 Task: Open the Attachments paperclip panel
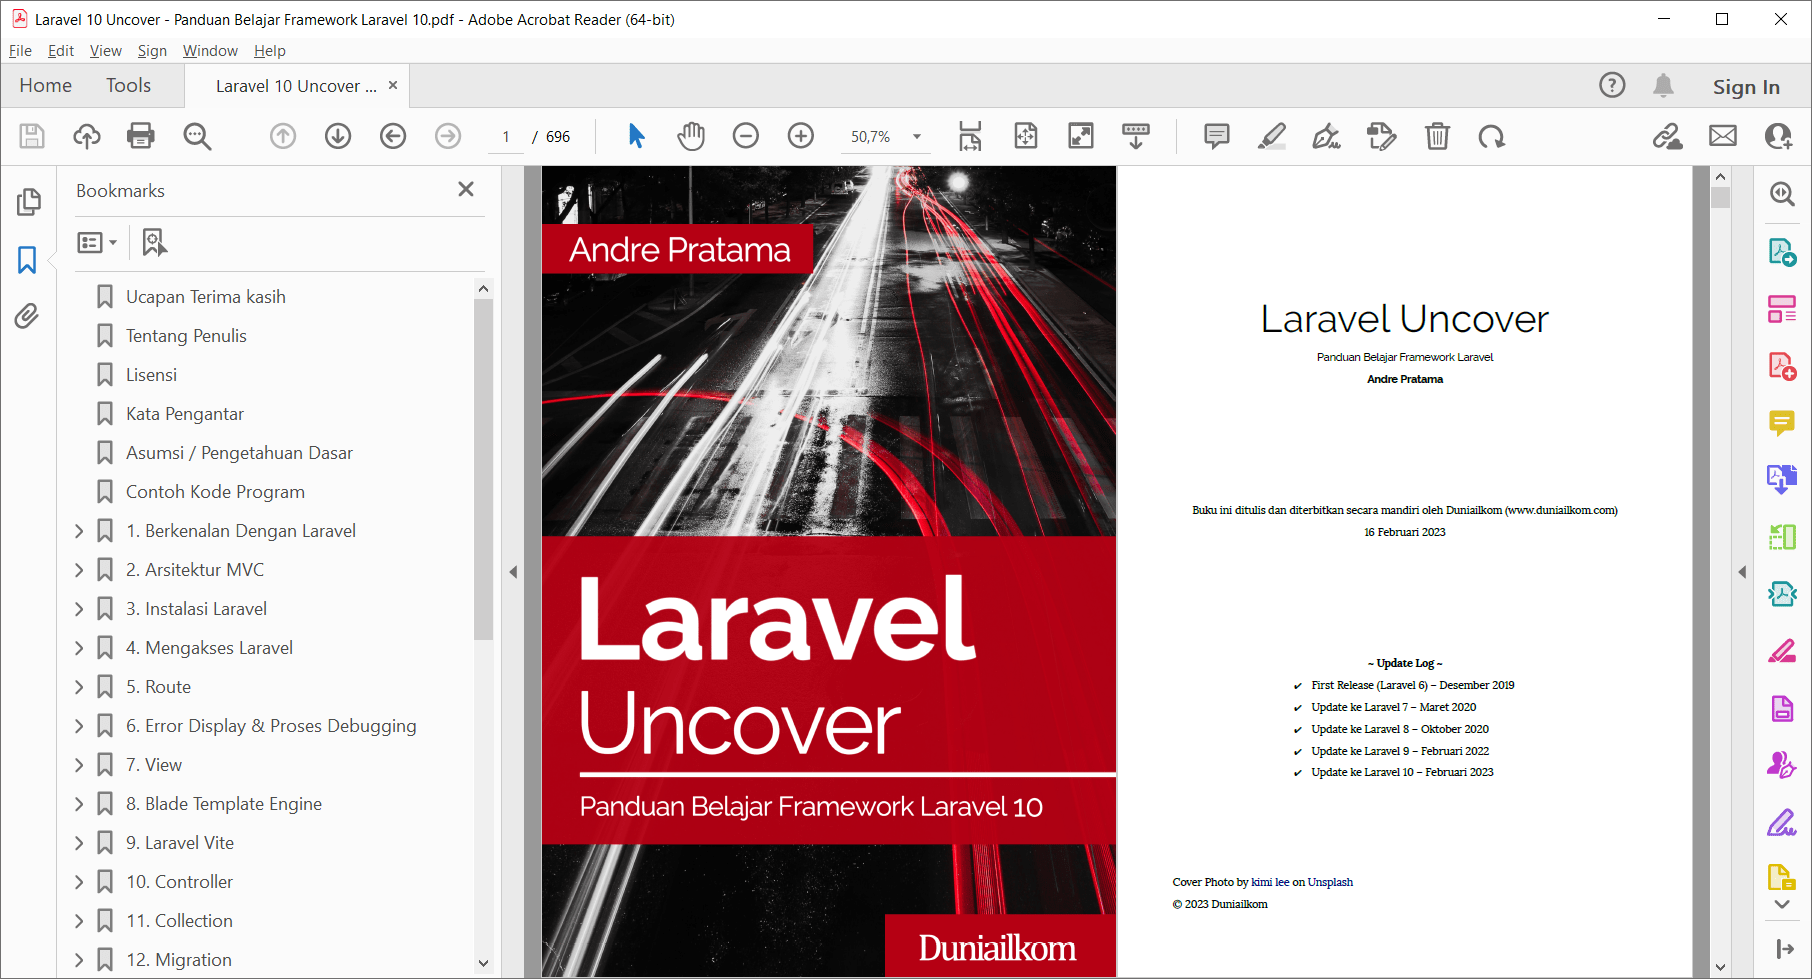(x=27, y=317)
